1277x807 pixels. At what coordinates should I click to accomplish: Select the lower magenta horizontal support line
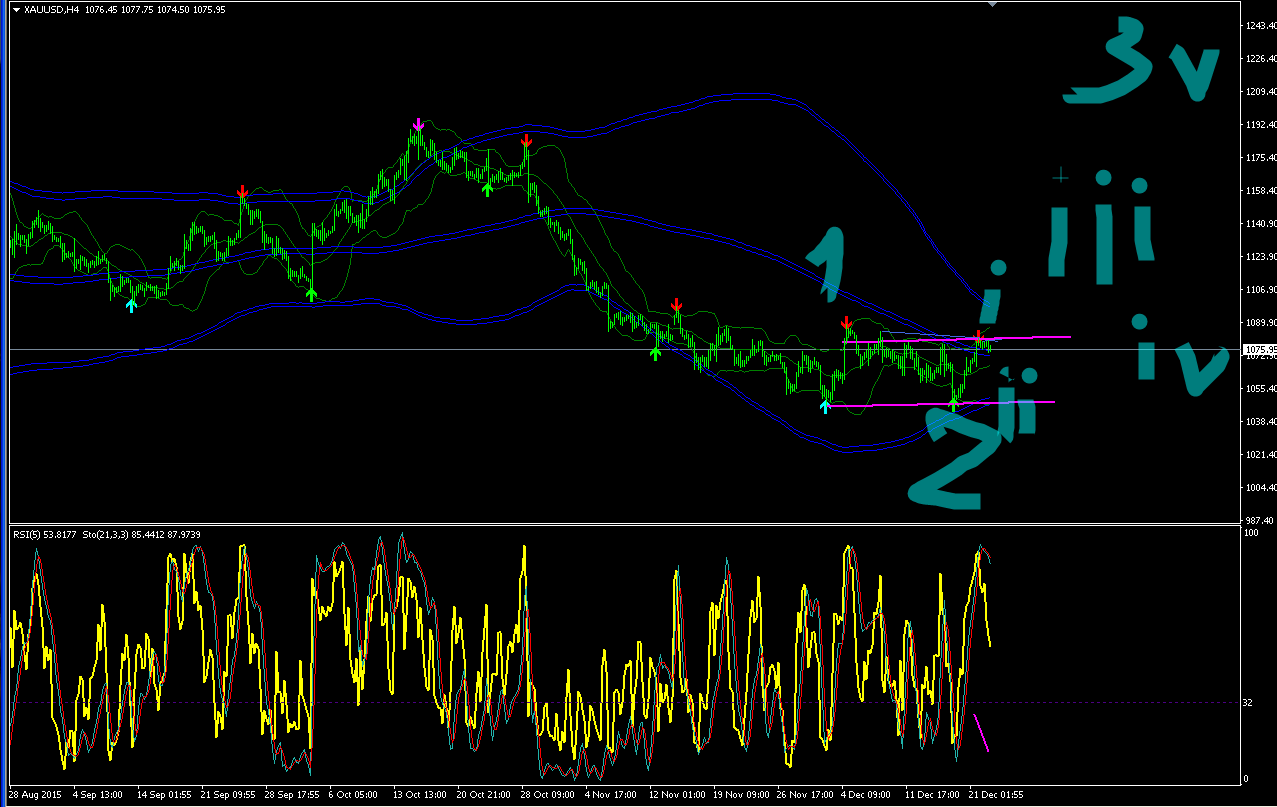(x=943, y=404)
